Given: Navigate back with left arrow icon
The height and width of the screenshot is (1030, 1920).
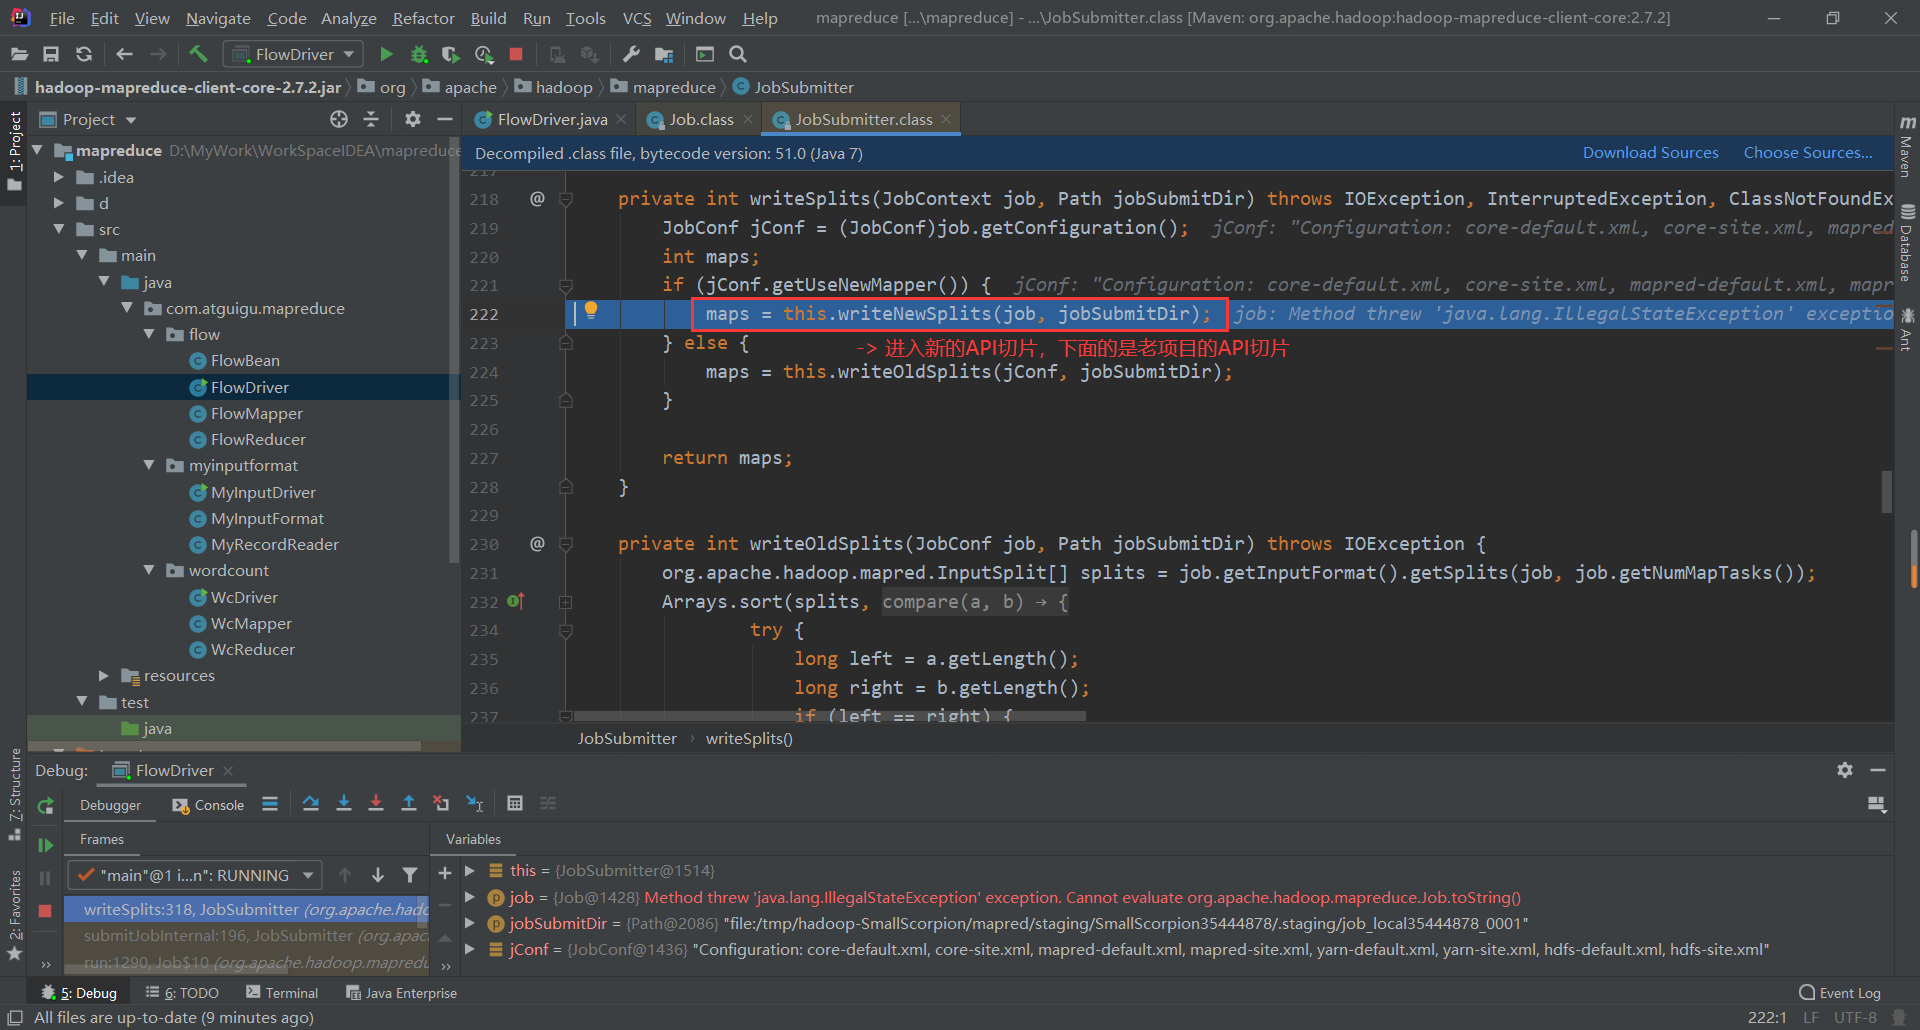Looking at the screenshot, I should [x=124, y=54].
